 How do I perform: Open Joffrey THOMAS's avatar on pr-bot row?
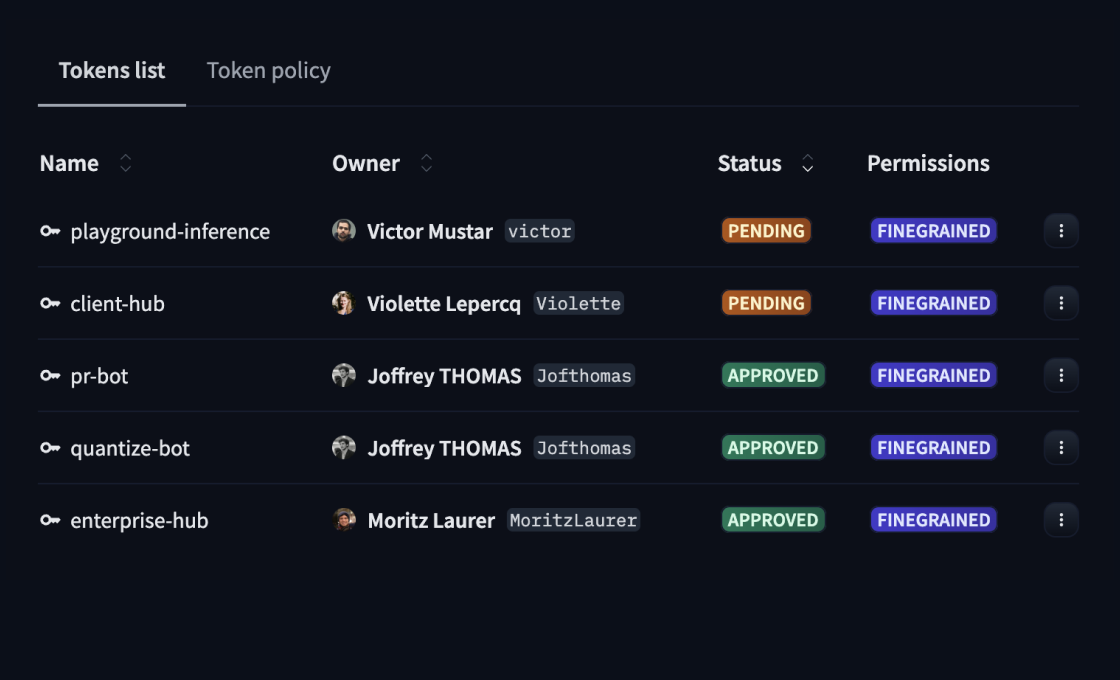[x=345, y=375]
